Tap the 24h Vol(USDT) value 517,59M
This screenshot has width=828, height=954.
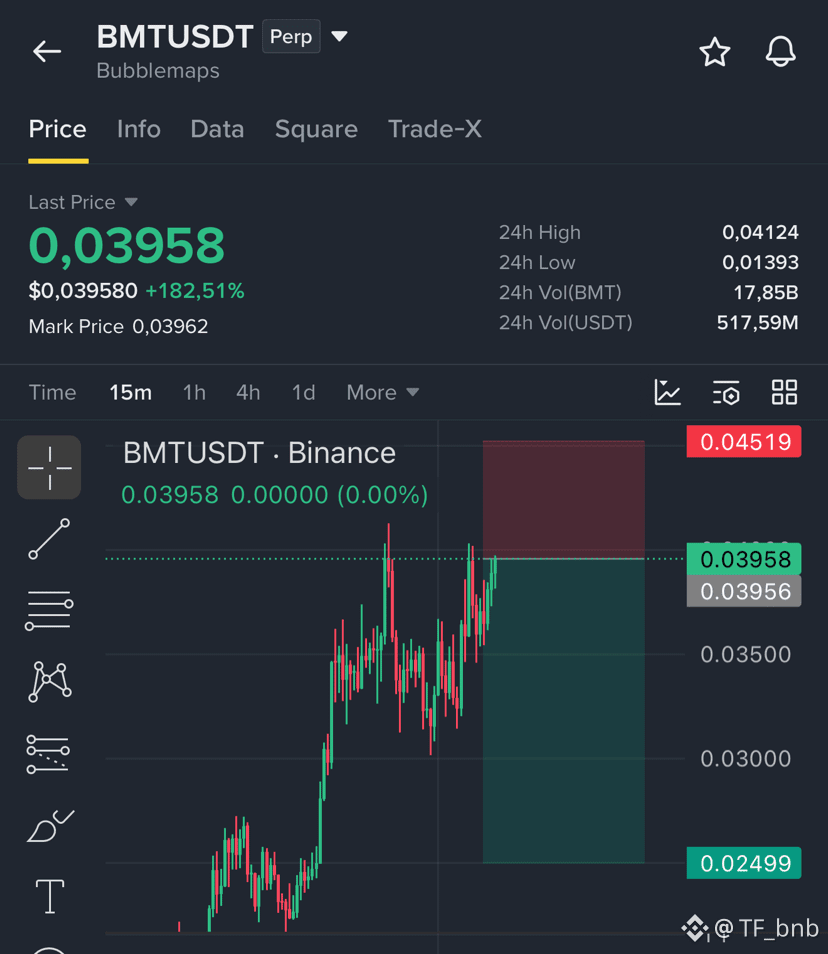pyautogui.click(x=757, y=322)
